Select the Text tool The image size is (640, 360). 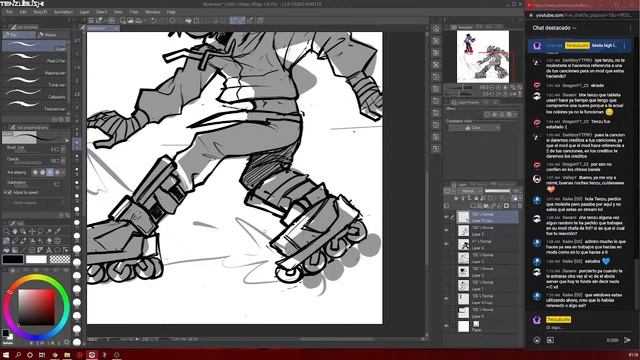pyautogui.click(x=49, y=250)
